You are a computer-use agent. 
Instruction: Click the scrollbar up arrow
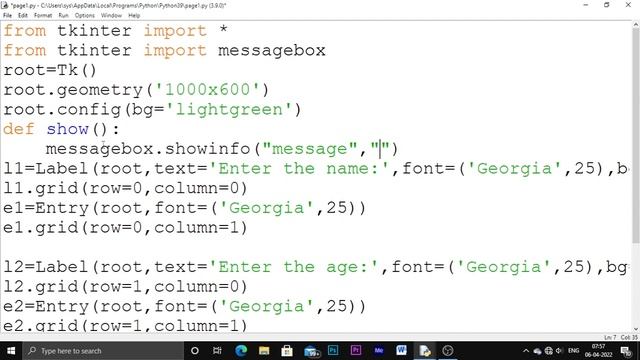(636, 25)
